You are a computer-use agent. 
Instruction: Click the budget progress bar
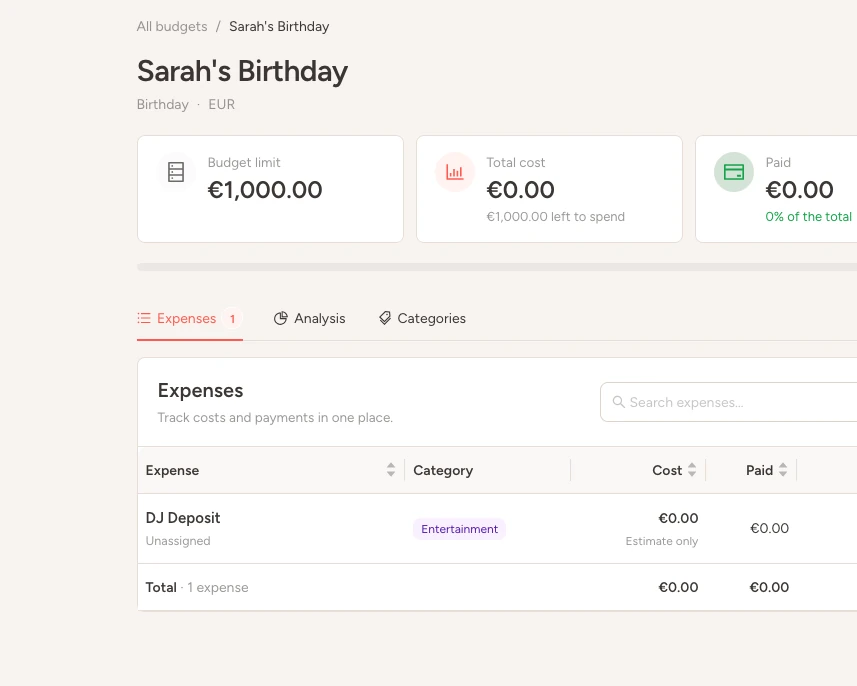497,267
